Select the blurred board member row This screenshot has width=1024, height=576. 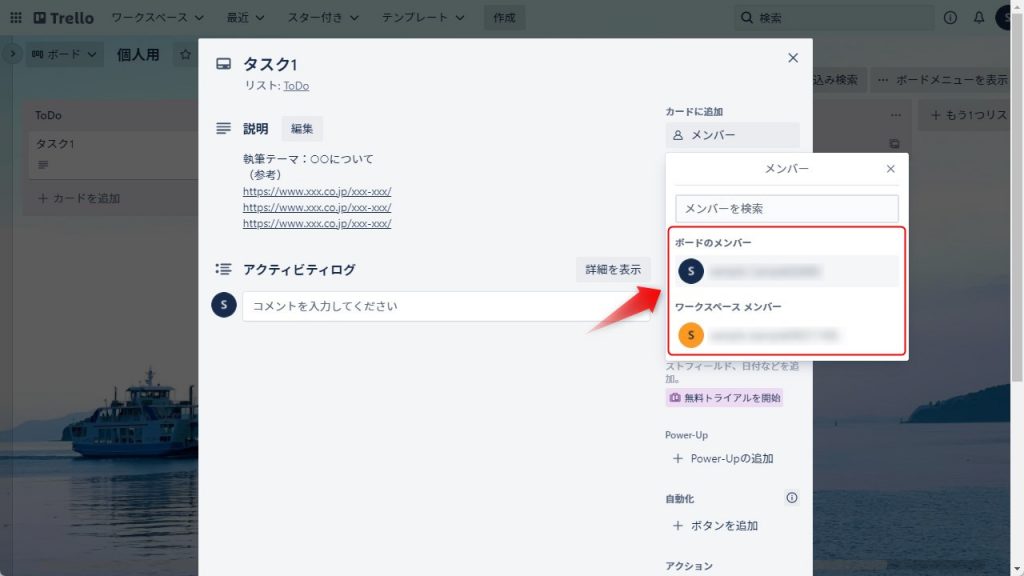pos(786,271)
